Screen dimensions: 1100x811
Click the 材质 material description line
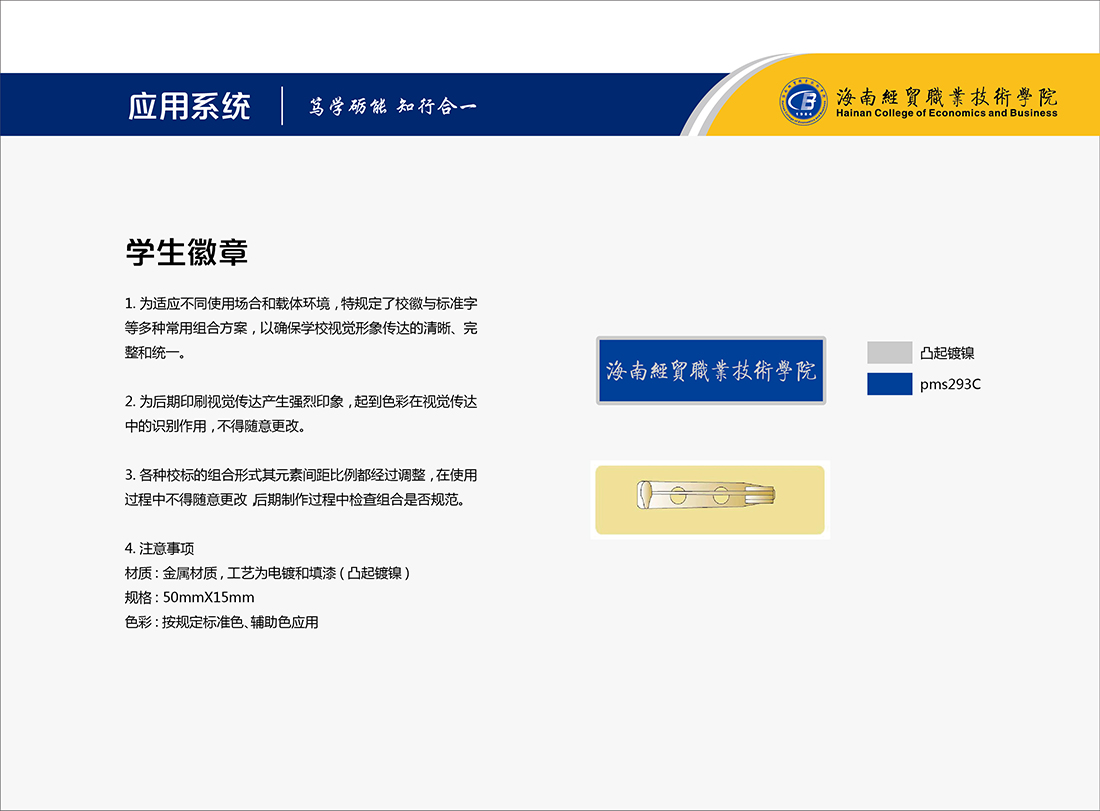point(267,573)
